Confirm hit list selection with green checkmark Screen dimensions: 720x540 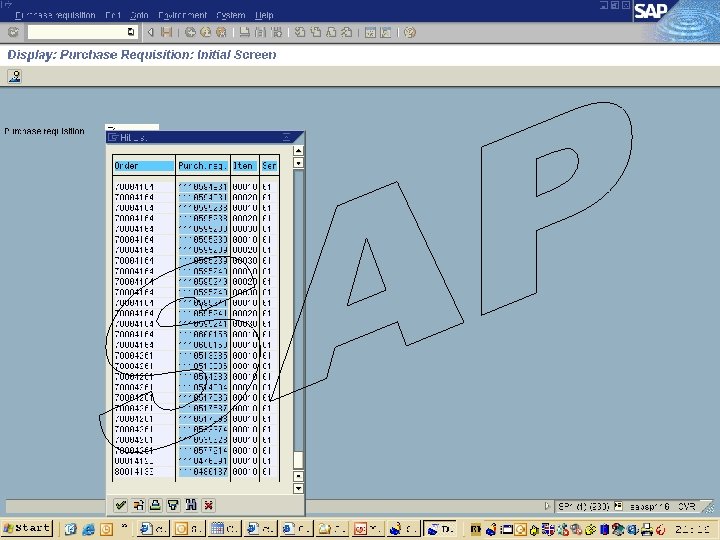point(120,506)
